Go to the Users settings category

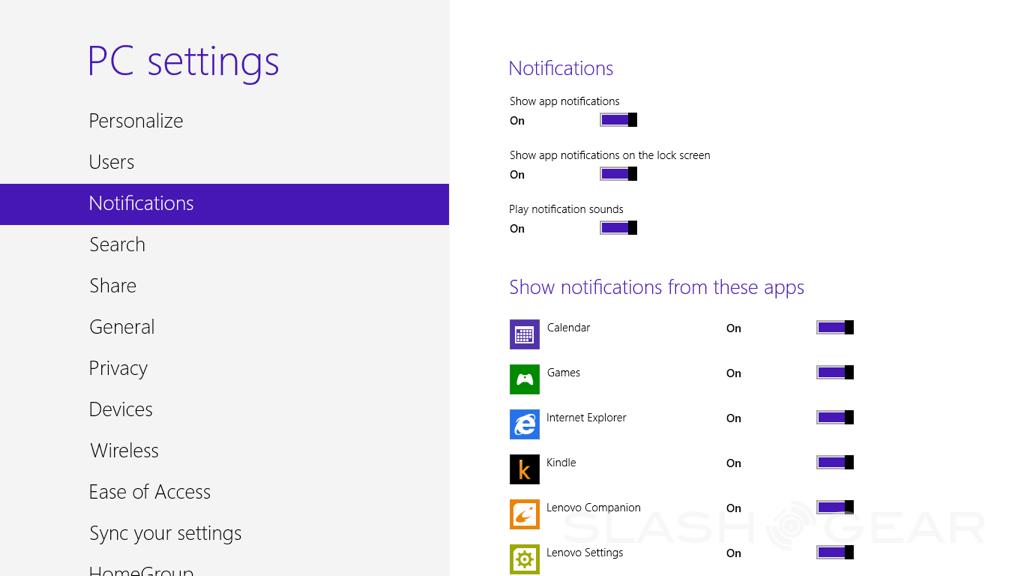[111, 162]
